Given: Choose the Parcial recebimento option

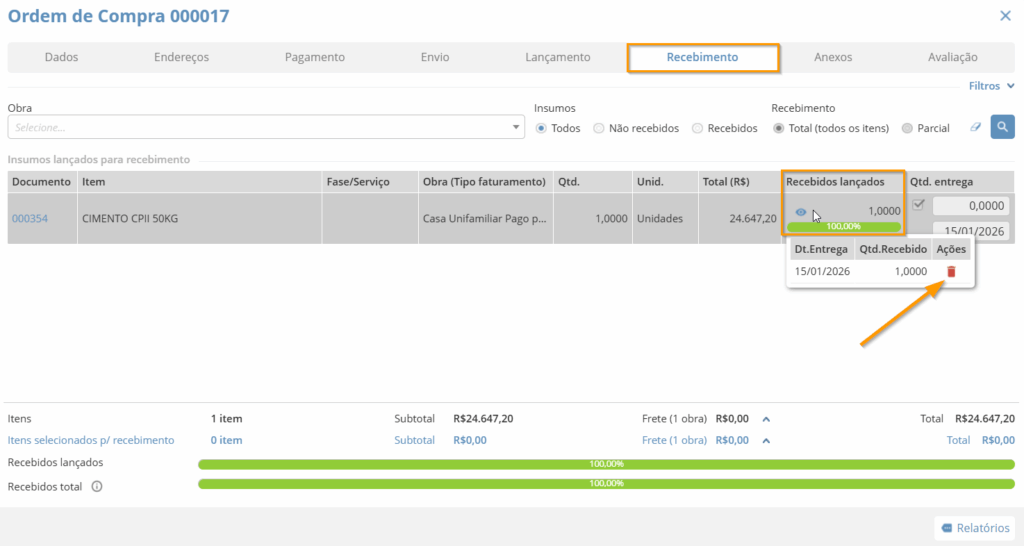Looking at the screenshot, I should (x=907, y=128).
